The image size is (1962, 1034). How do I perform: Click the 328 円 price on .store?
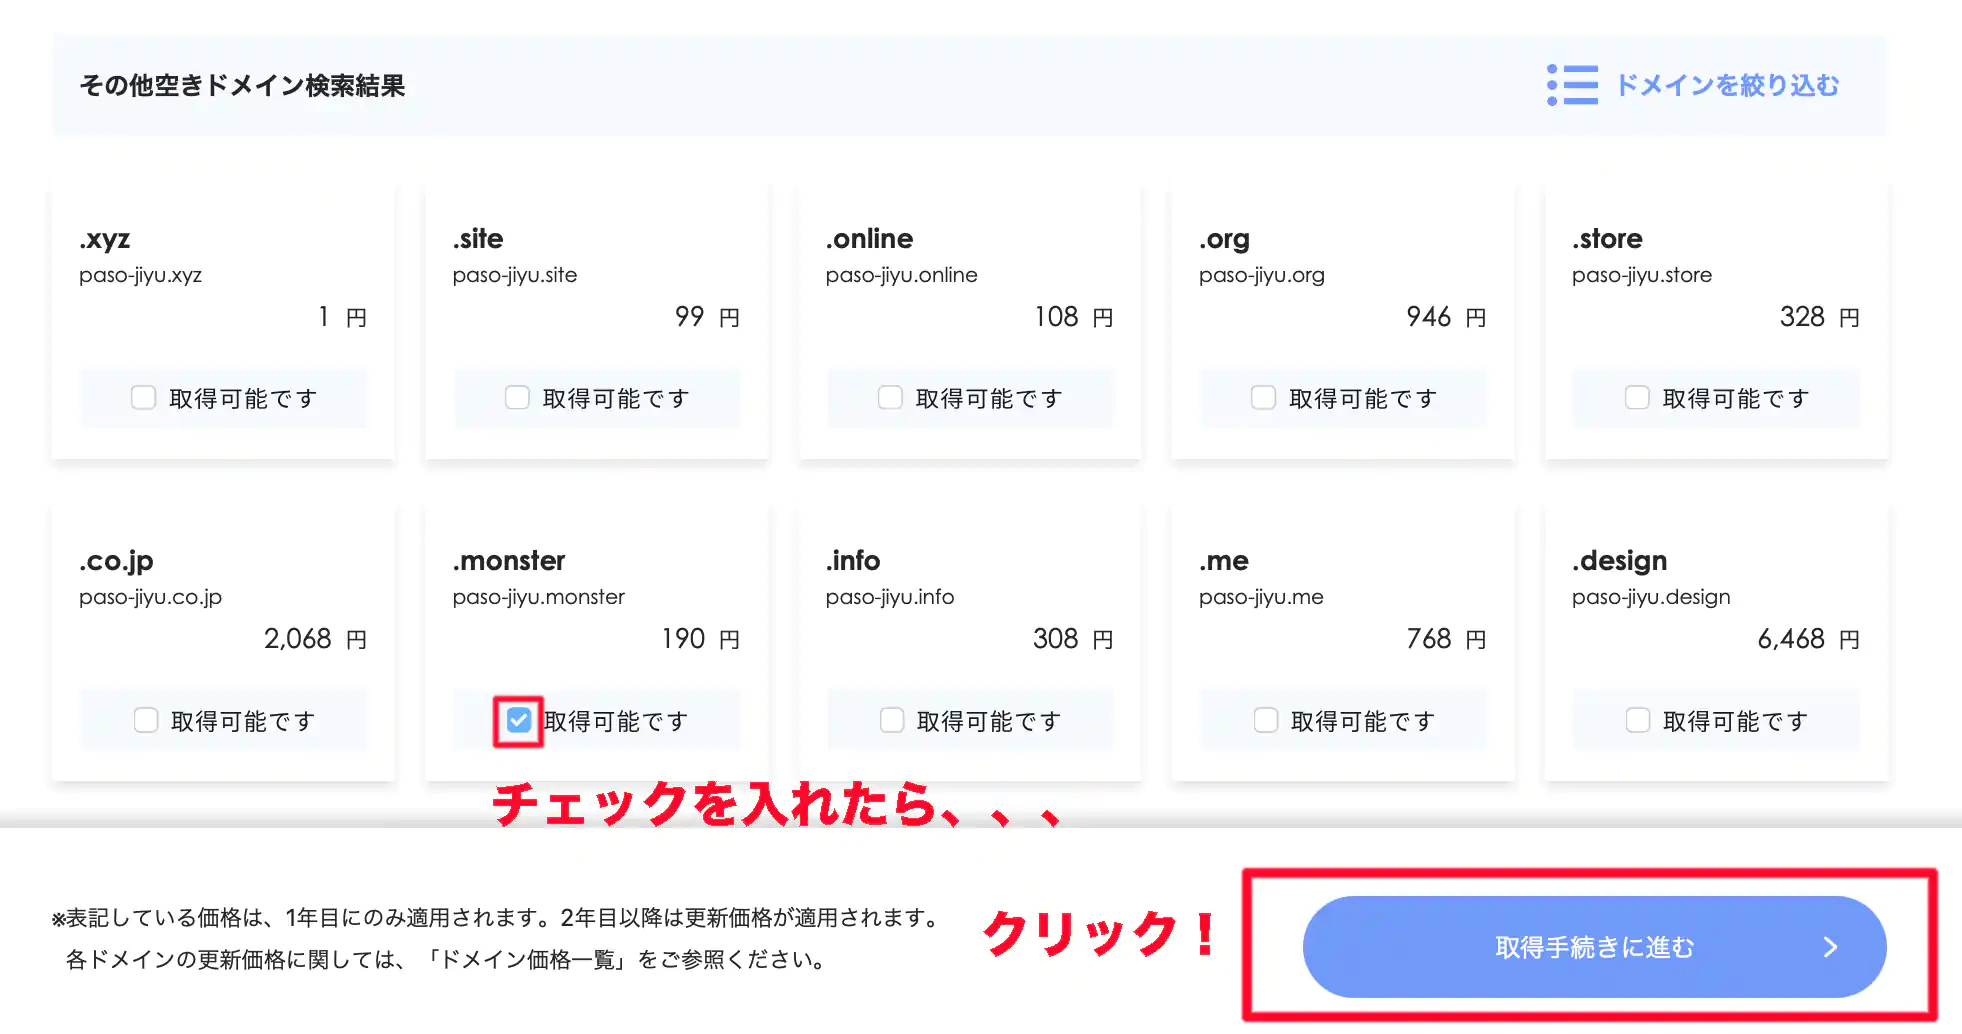pos(1819,317)
